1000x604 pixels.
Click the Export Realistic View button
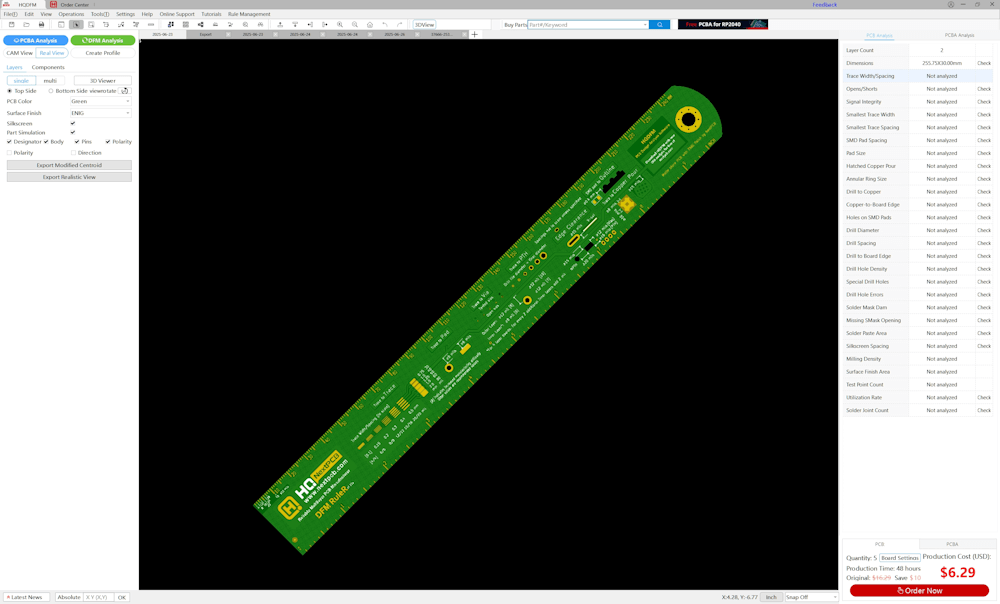pyautogui.click(x=69, y=177)
